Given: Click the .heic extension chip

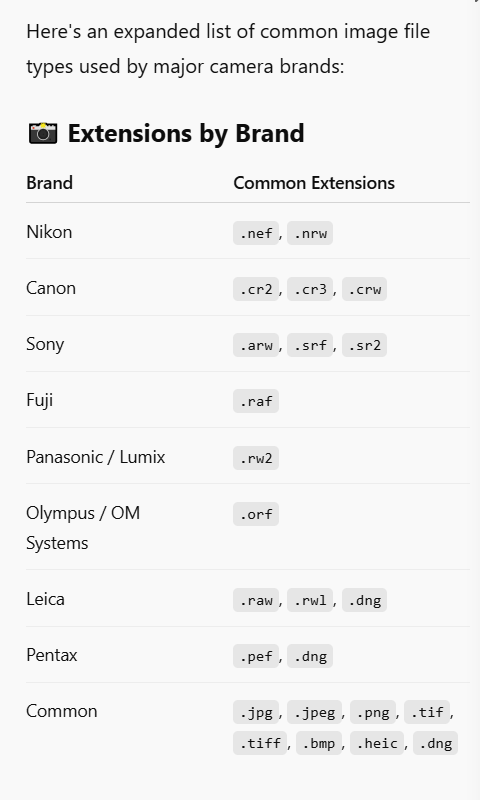Looking at the screenshot, I should 377,743.
